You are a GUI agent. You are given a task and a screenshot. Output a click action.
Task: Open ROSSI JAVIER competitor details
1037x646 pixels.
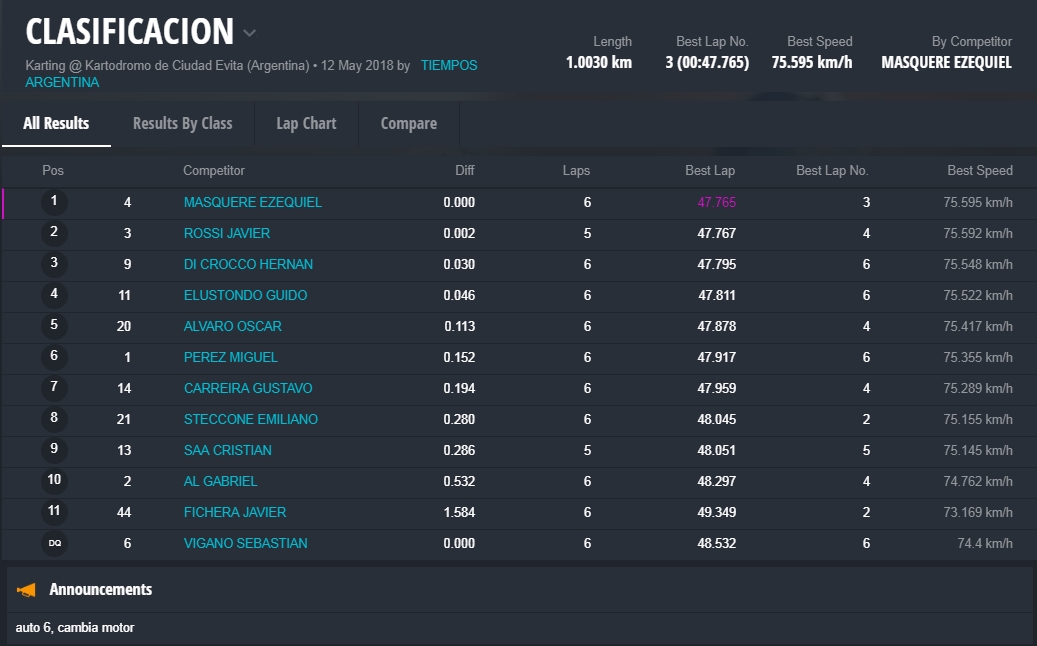(227, 233)
